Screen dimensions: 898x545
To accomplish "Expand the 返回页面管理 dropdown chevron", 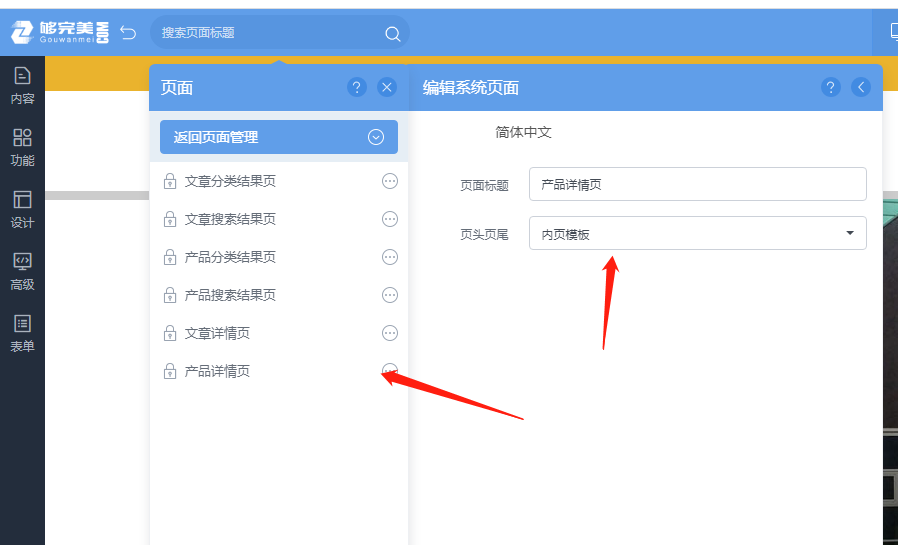I will pyautogui.click(x=376, y=137).
